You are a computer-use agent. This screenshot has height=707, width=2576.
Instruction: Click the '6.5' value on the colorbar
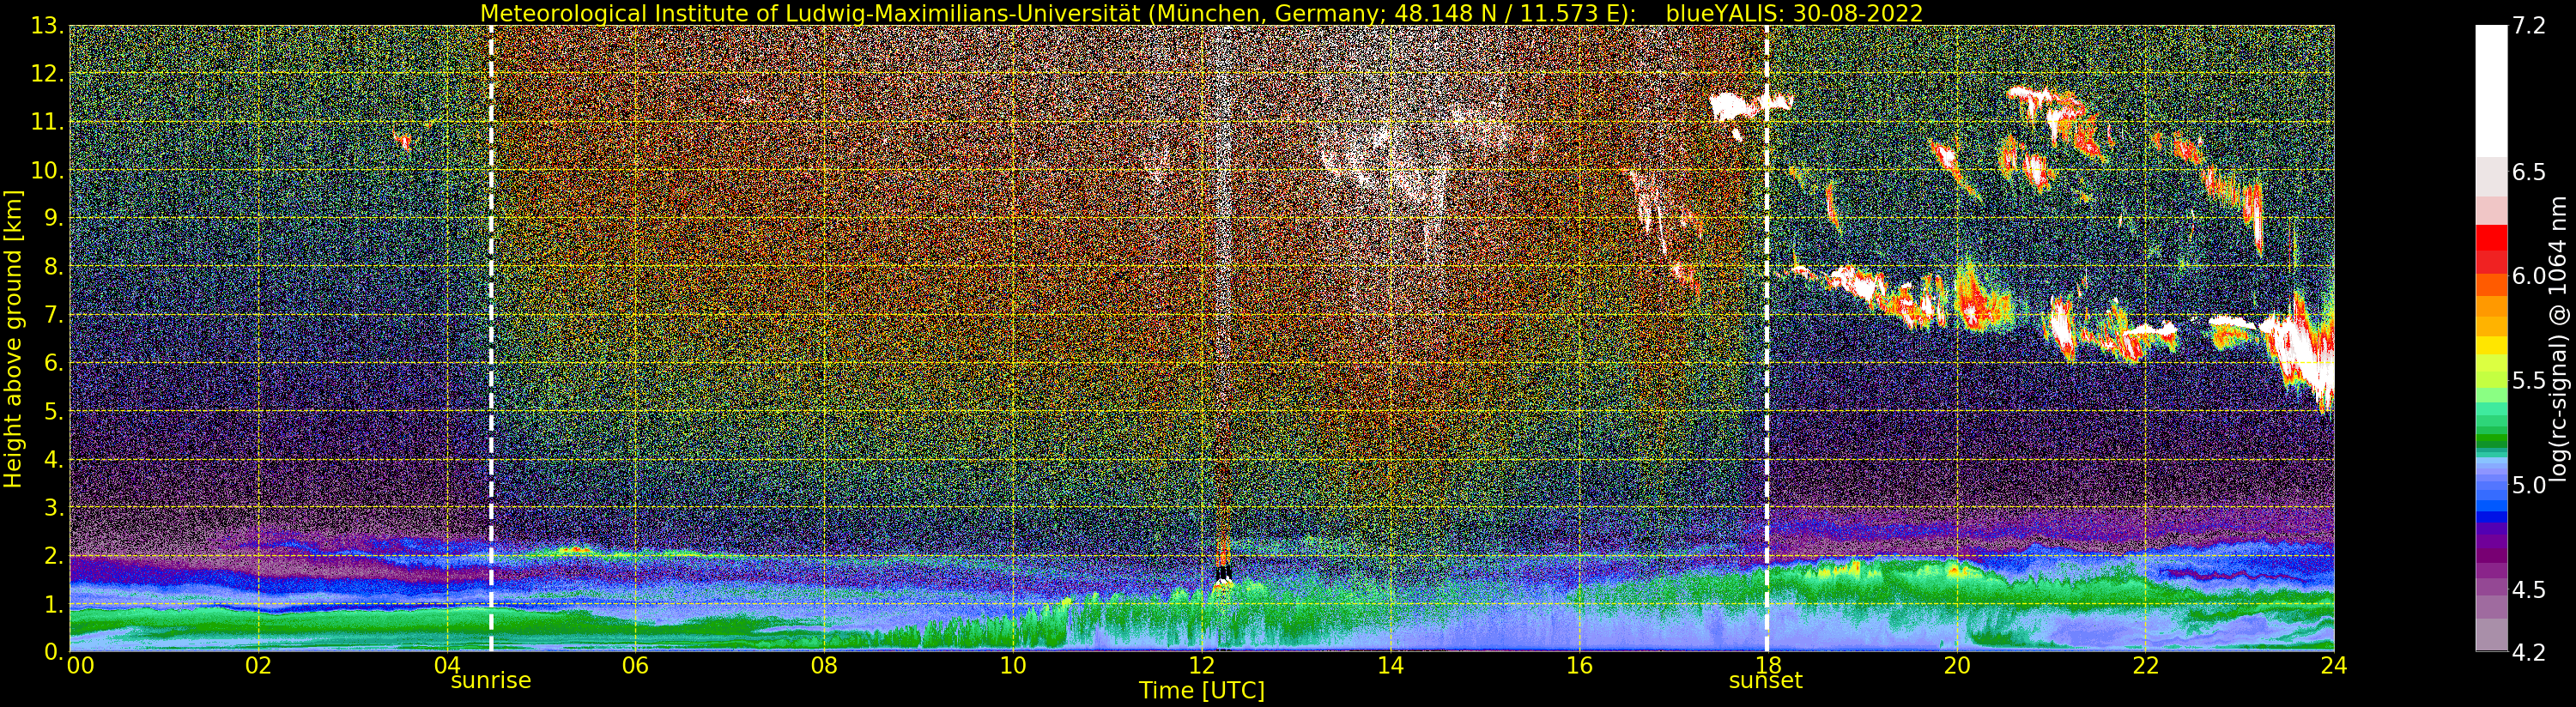point(2528,172)
